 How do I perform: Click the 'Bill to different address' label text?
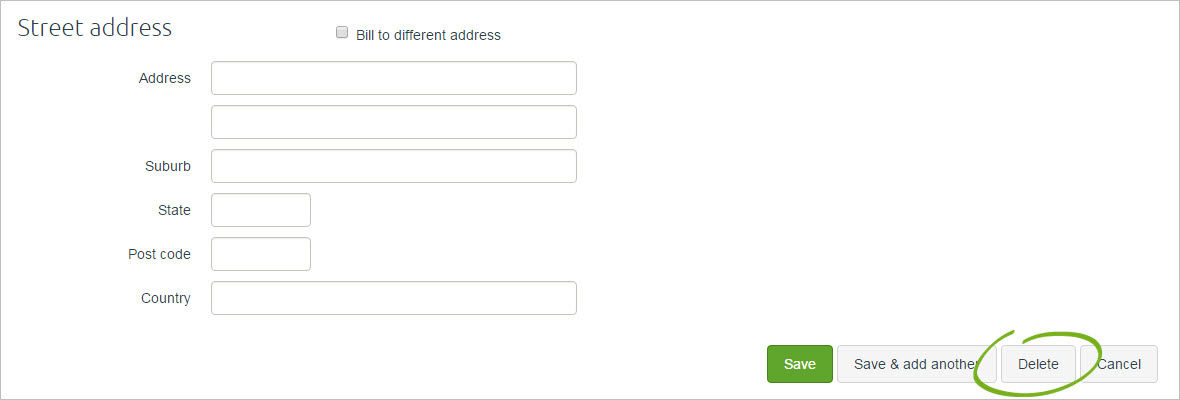(428, 35)
